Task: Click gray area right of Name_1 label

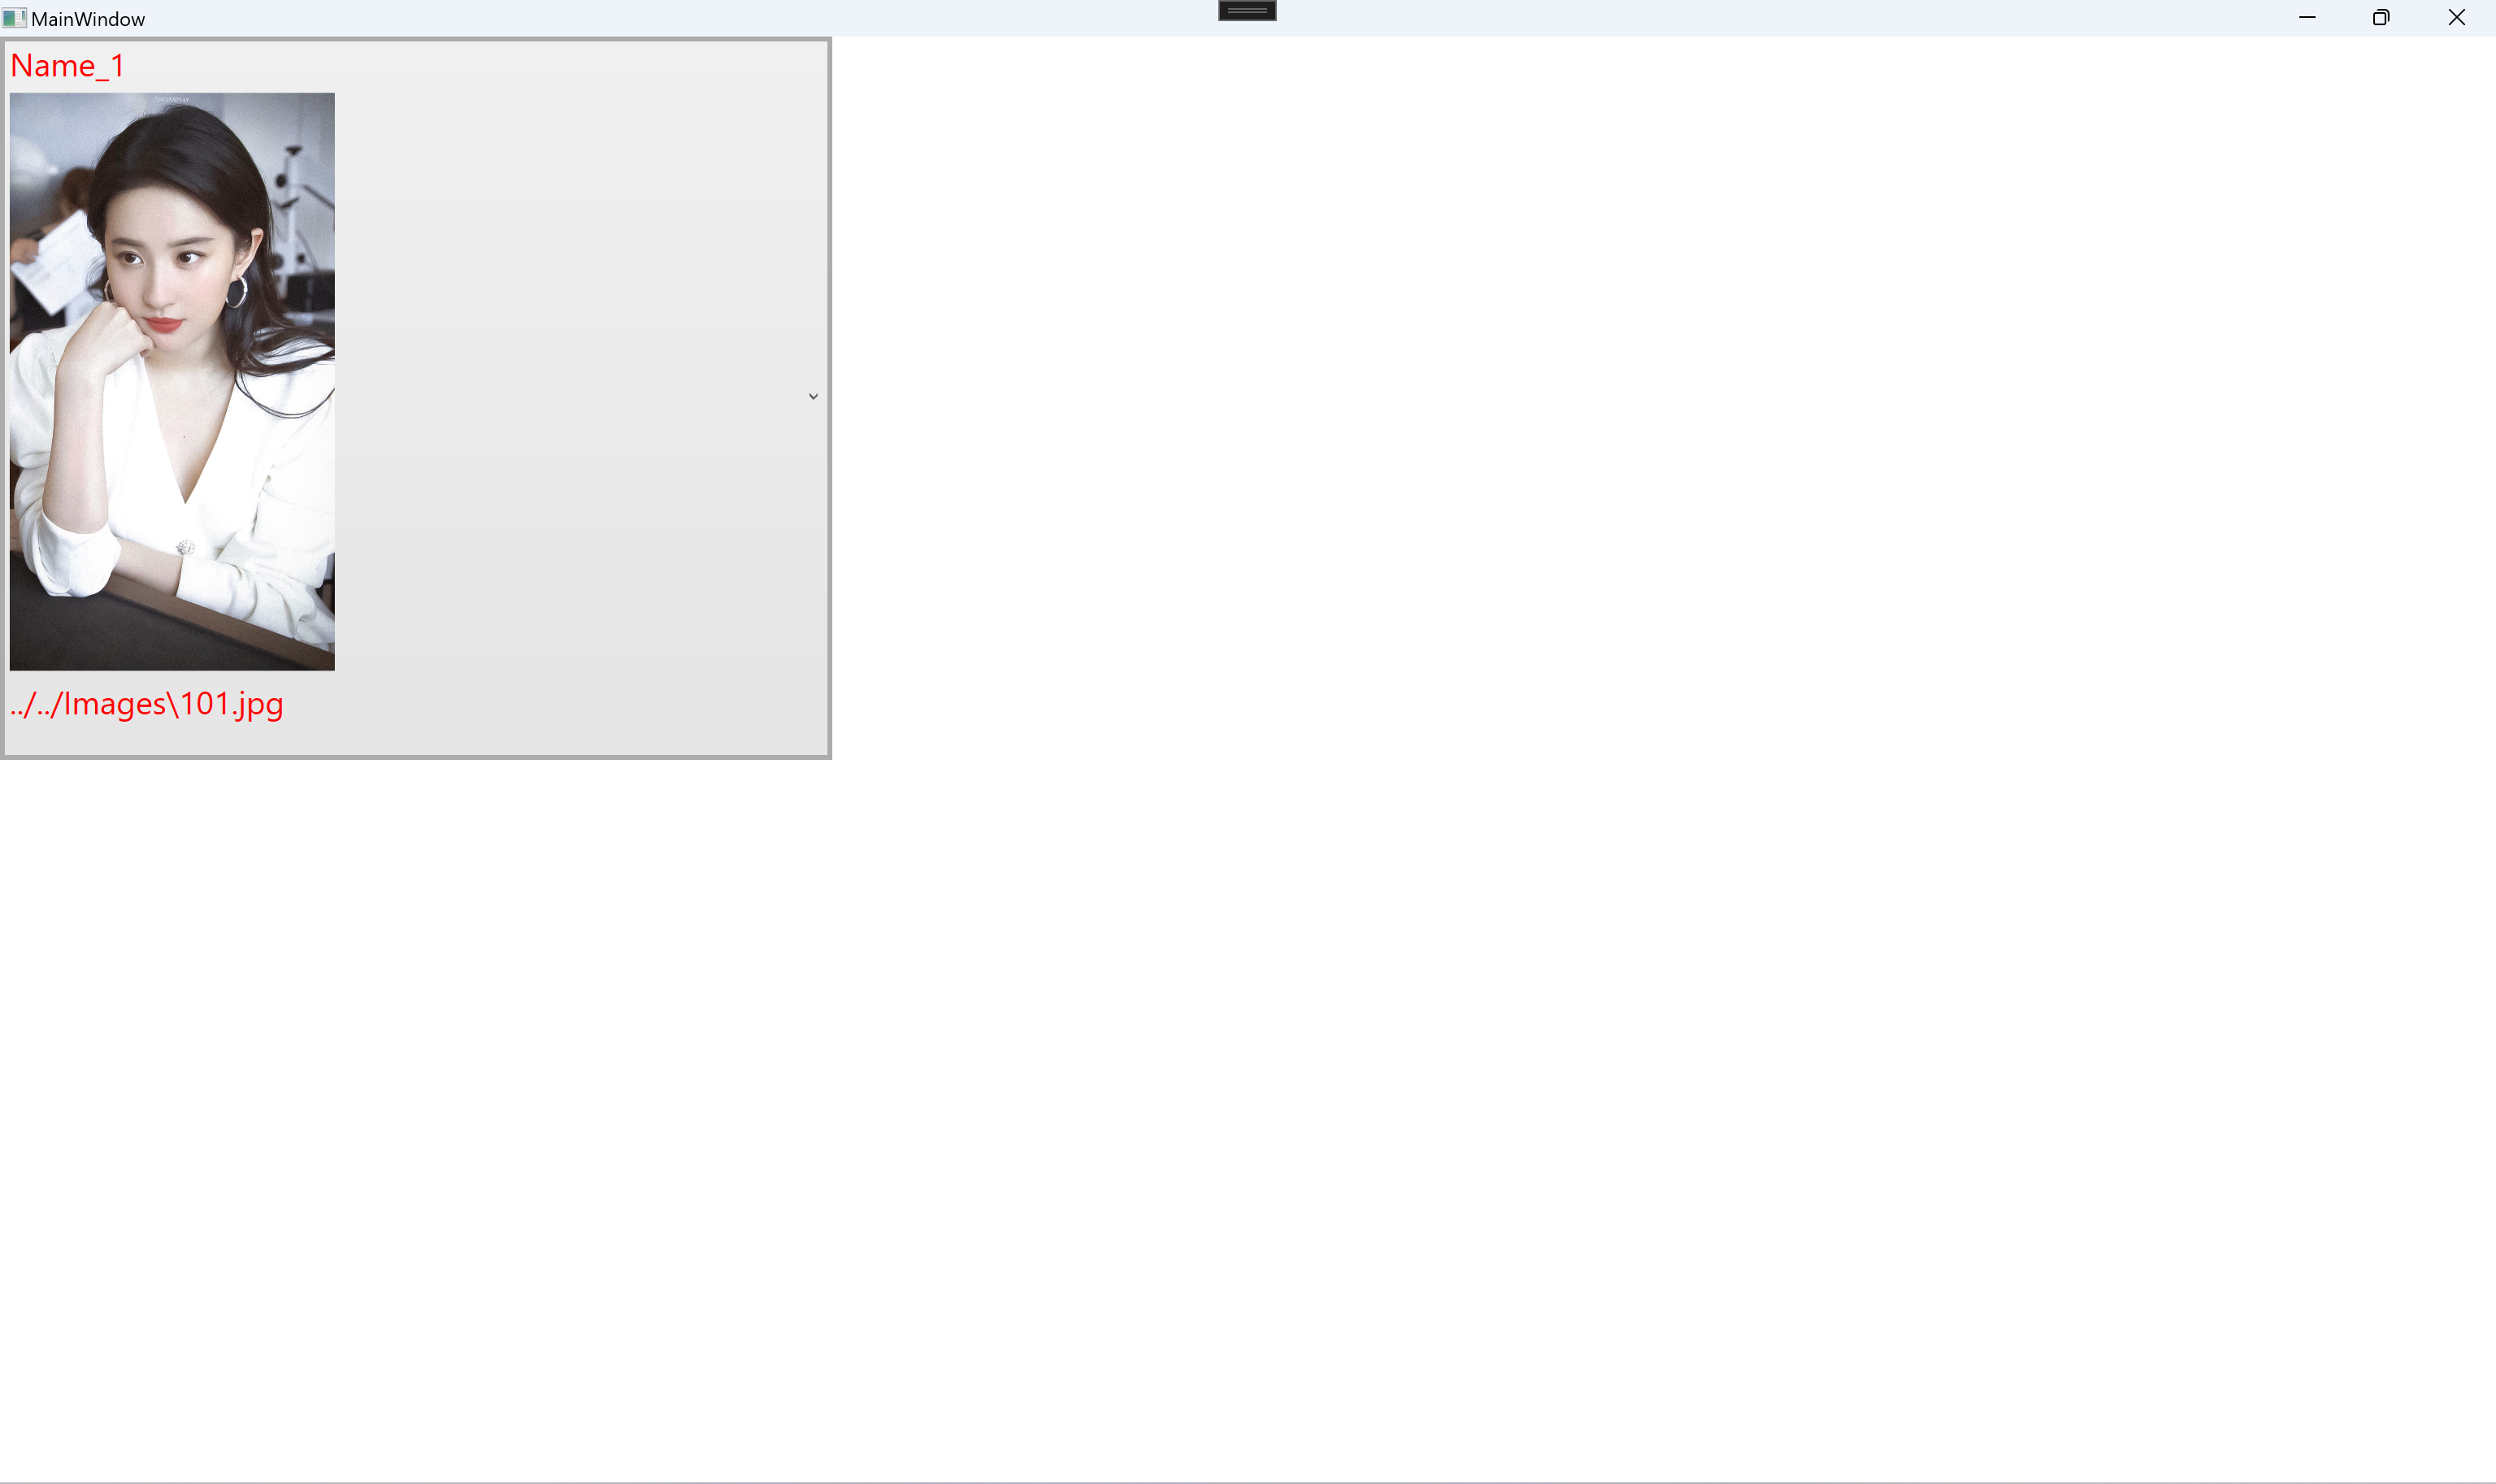Action: pyautogui.click(x=470, y=66)
